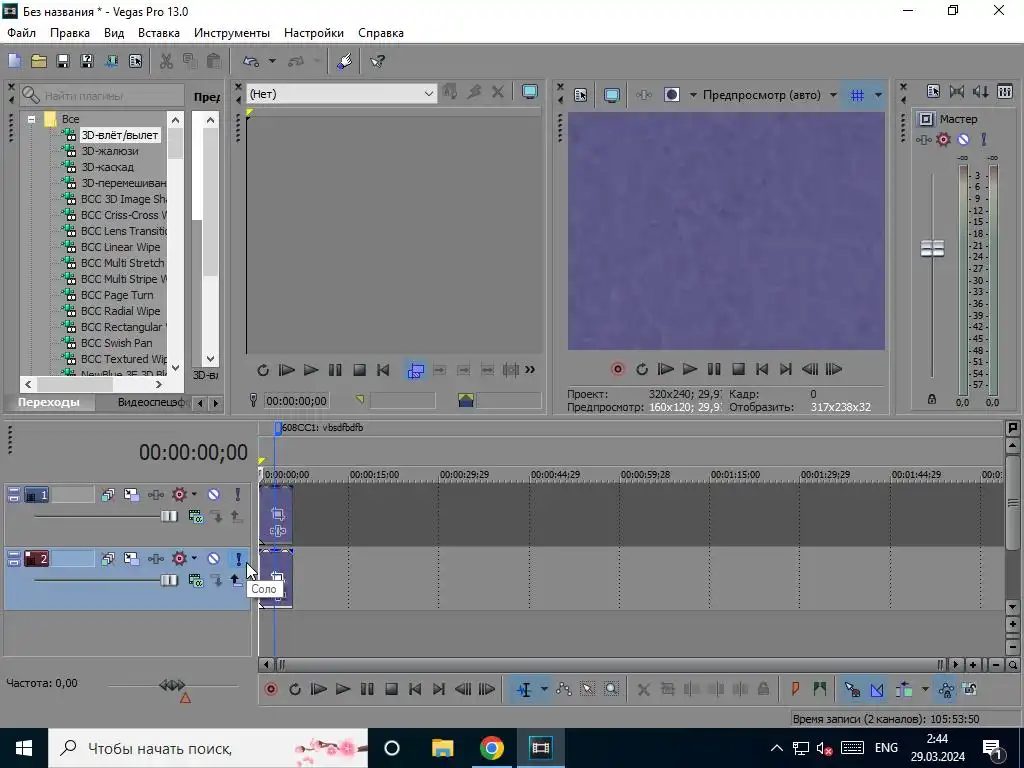This screenshot has width=1024, height=768.
Task: Open the Настройки menu
Action: (x=314, y=33)
